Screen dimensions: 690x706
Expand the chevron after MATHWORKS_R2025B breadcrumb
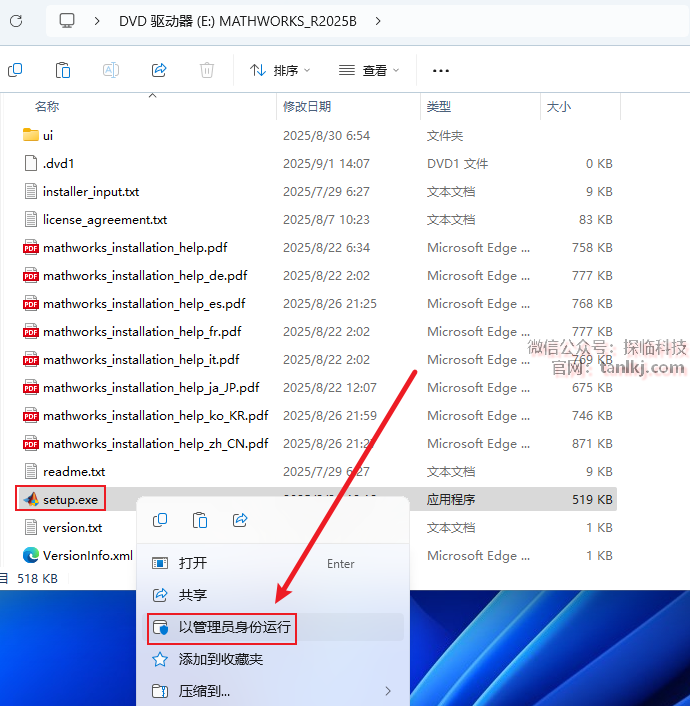pos(378,21)
